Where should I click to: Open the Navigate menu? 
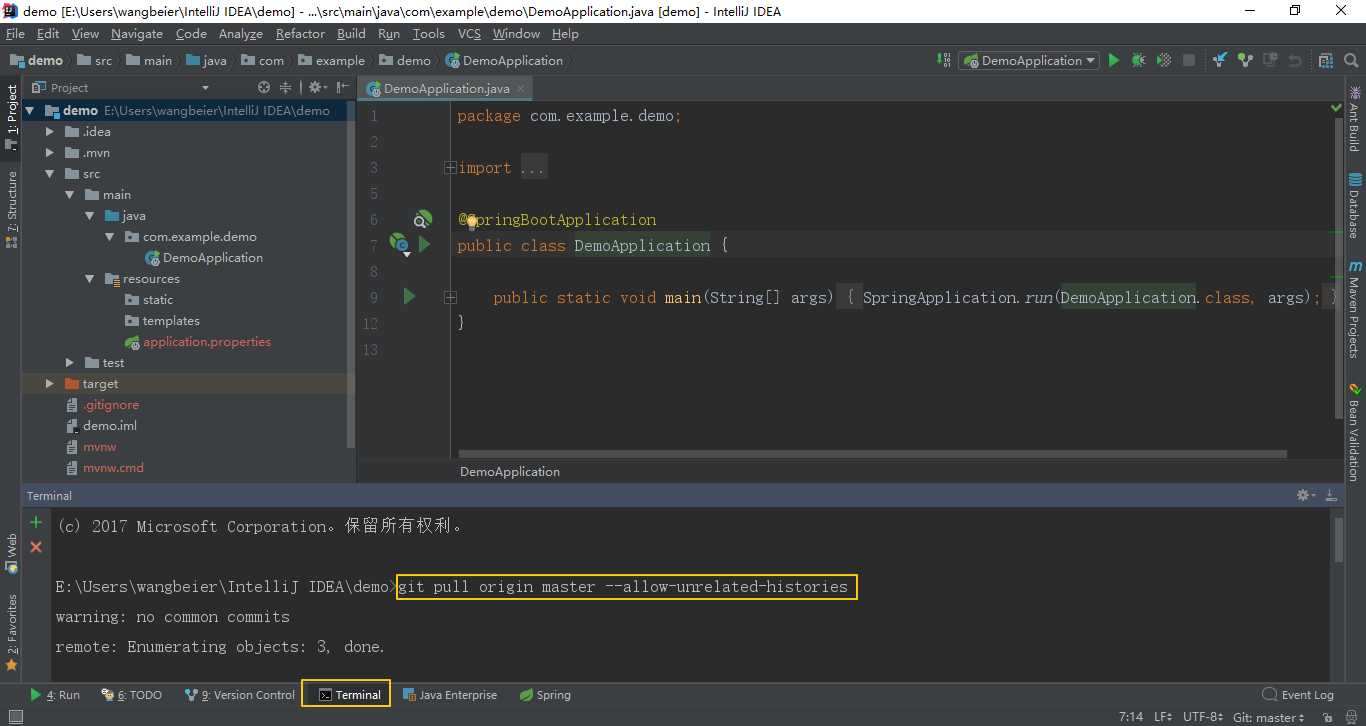[x=137, y=33]
